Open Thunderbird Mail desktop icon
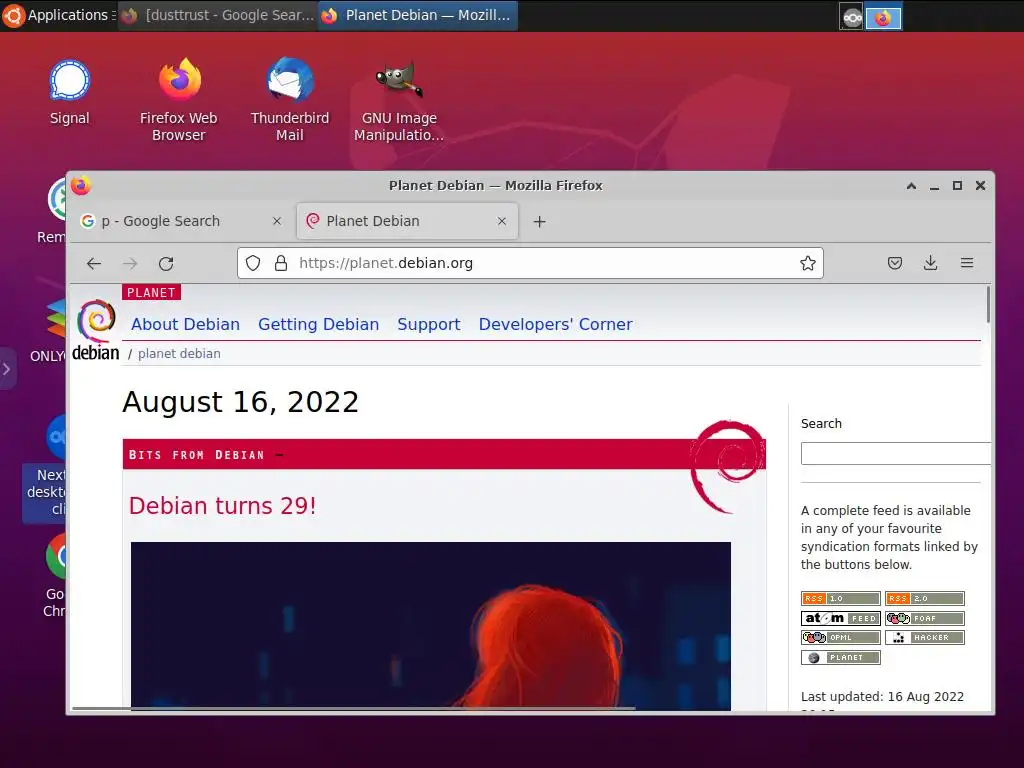Viewport: 1024px width, 768px height. (x=290, y=99)
